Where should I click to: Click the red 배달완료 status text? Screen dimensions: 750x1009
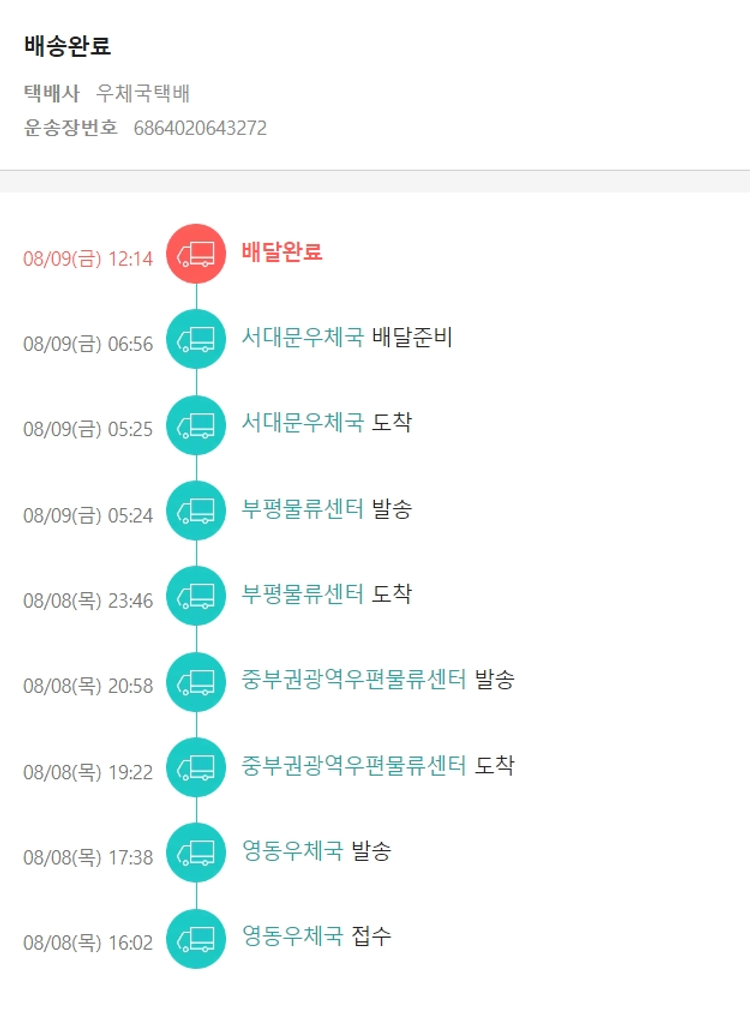tap(282, 252)
